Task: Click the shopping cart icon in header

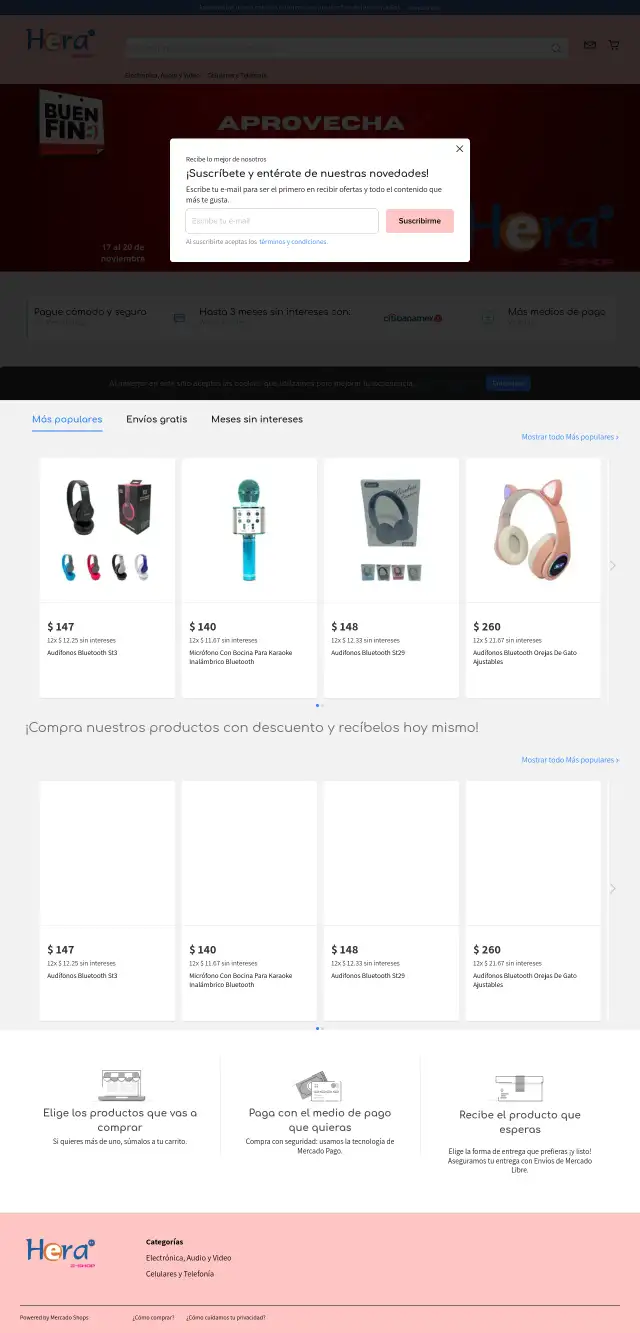Action: point(614,45)
